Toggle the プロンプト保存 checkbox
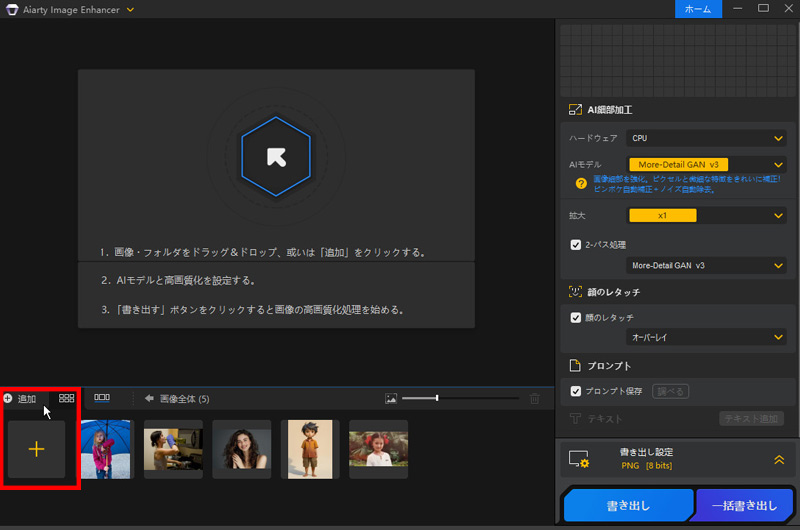The height and width of the screenshot is (530, 800). coord(575,391)
